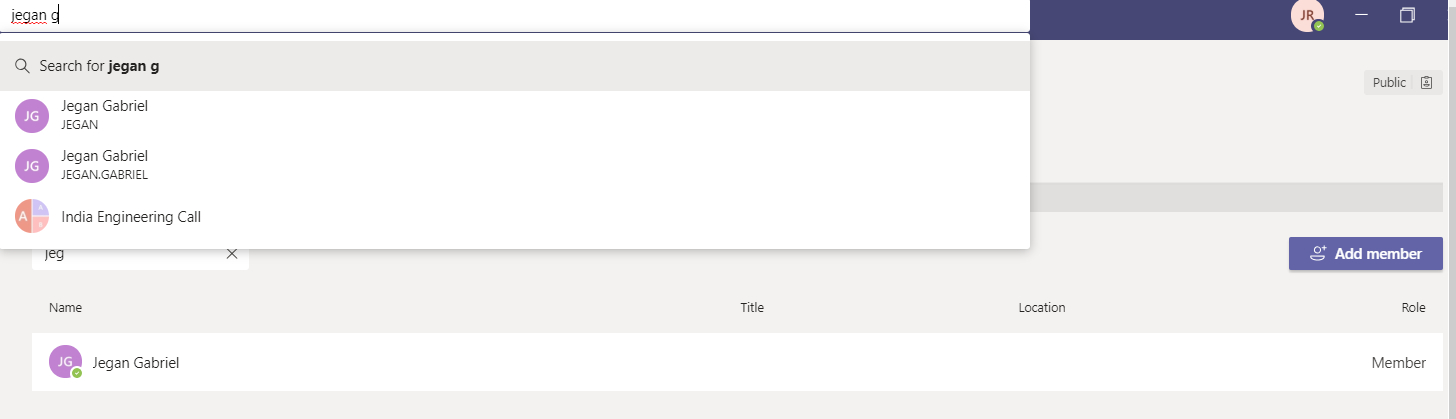Click the org badge icon beside Public
Screen dimensions: 1456x419
click(x=1427, y=83)
